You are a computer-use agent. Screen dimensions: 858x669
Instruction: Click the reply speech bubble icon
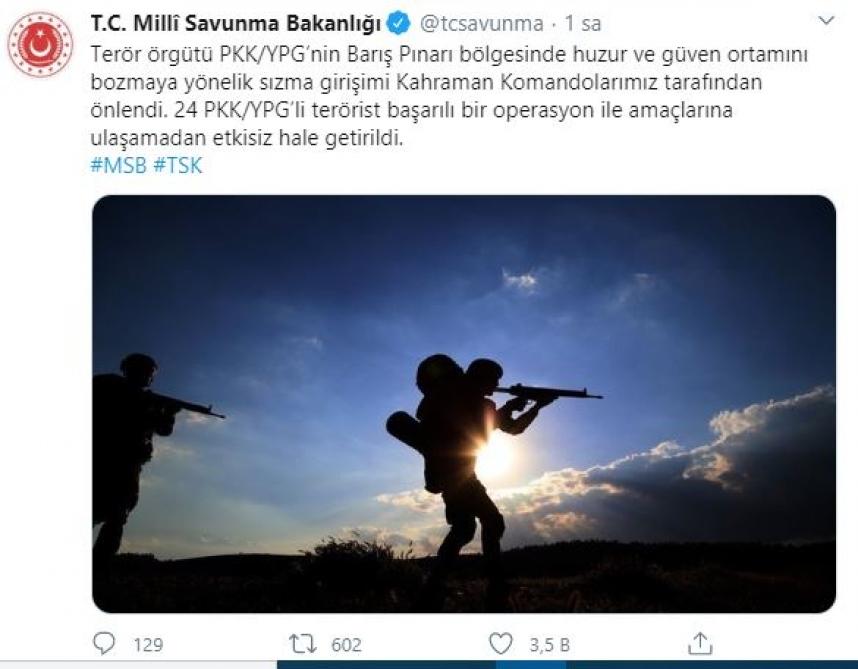point(104,643)
